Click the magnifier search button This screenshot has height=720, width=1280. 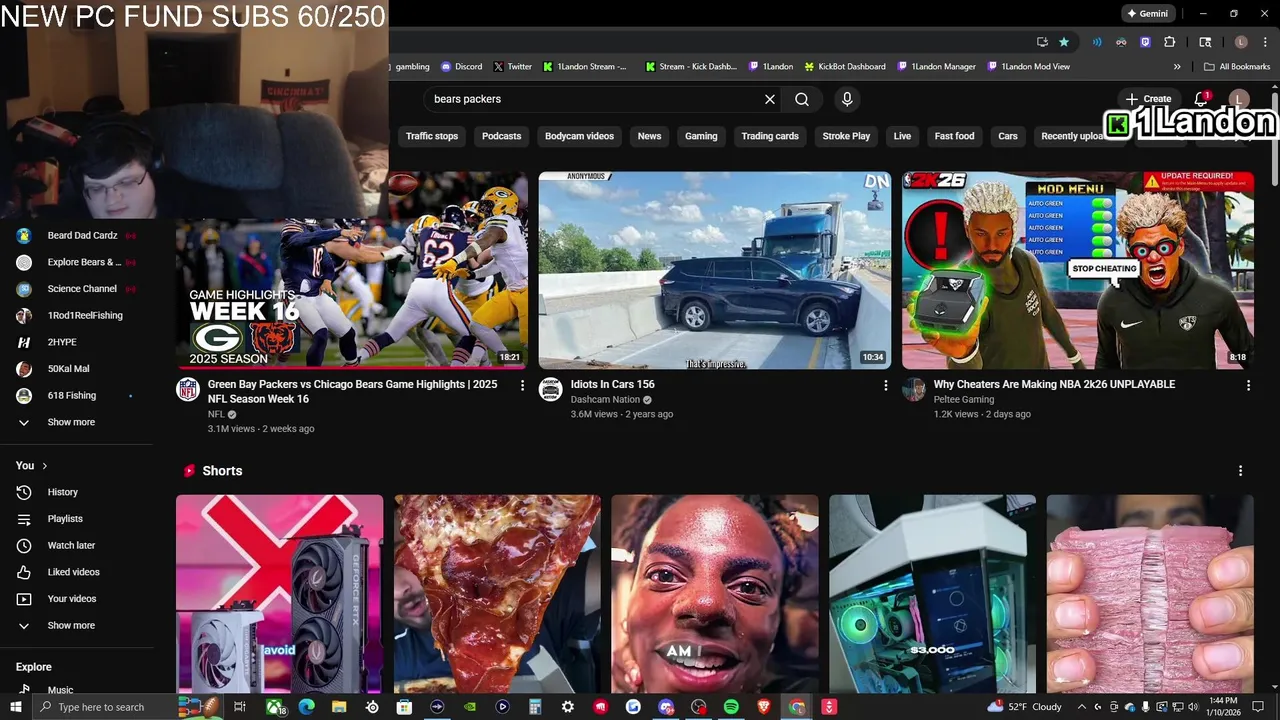coord(802,99)
